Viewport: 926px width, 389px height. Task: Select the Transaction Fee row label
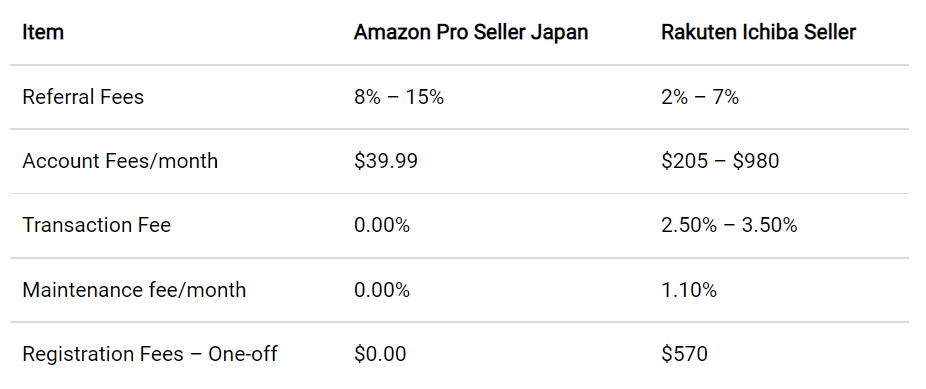(x=96, y=225)
